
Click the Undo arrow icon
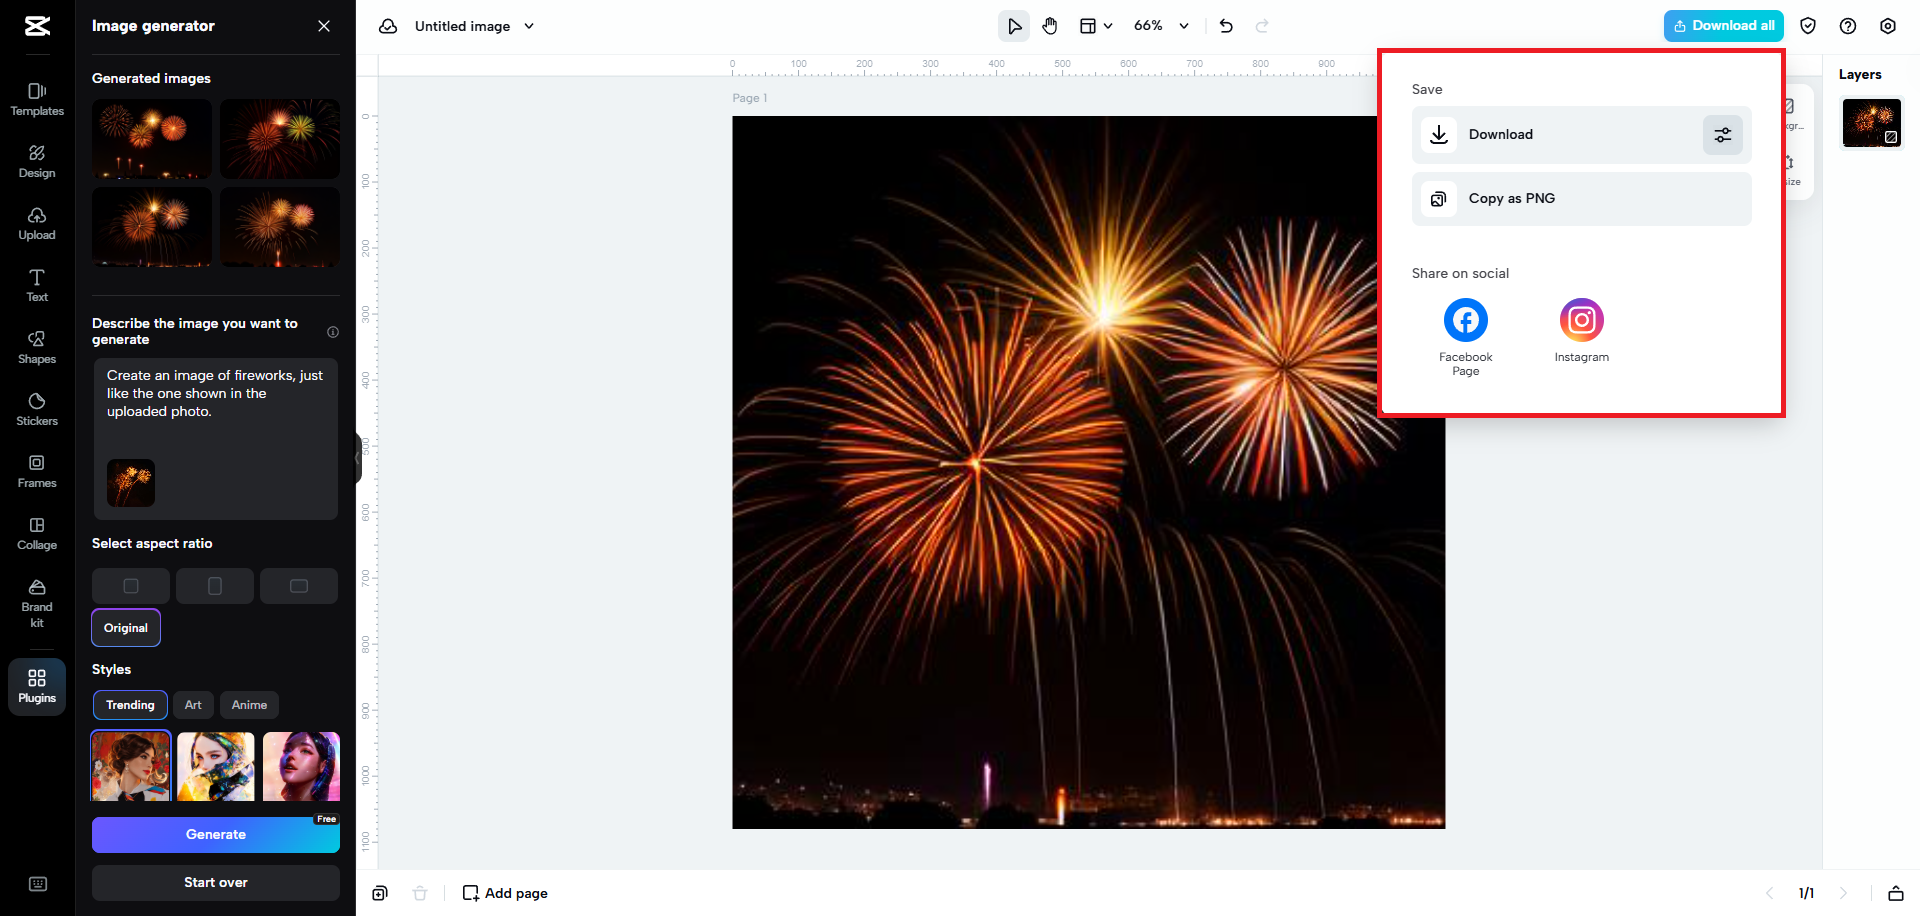[1226, 26]
